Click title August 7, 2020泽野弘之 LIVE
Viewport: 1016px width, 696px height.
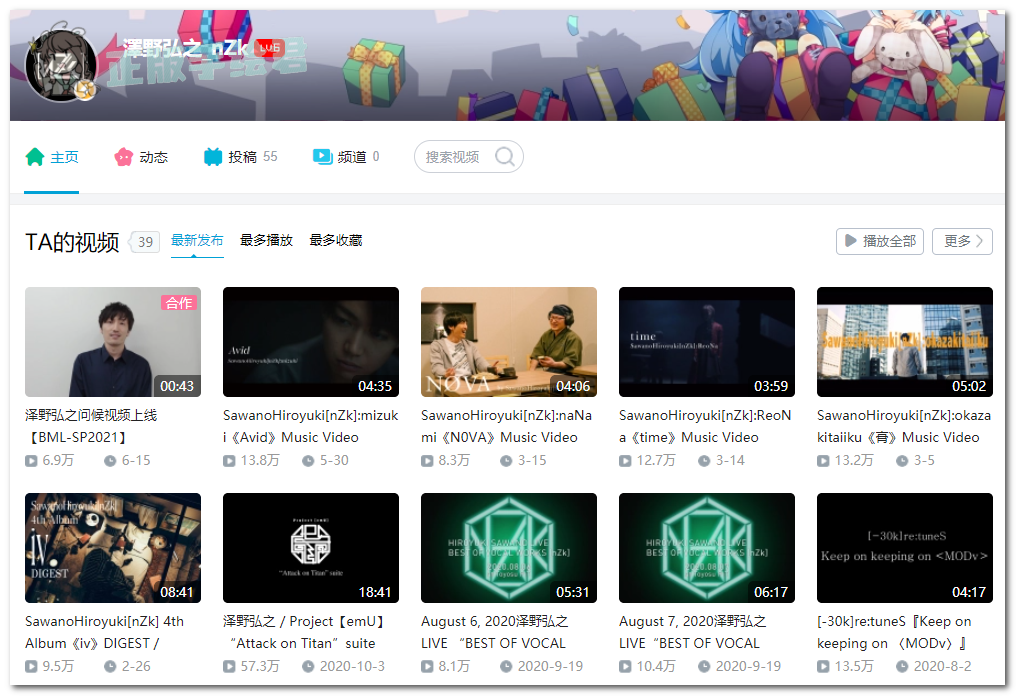click(693, 632)
